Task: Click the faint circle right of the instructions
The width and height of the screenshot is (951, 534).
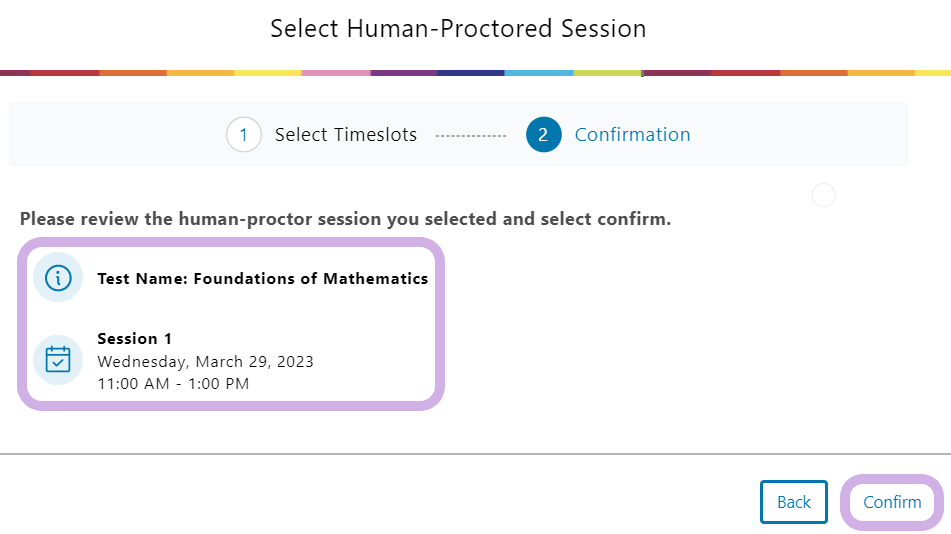Action: pos(824,195)
